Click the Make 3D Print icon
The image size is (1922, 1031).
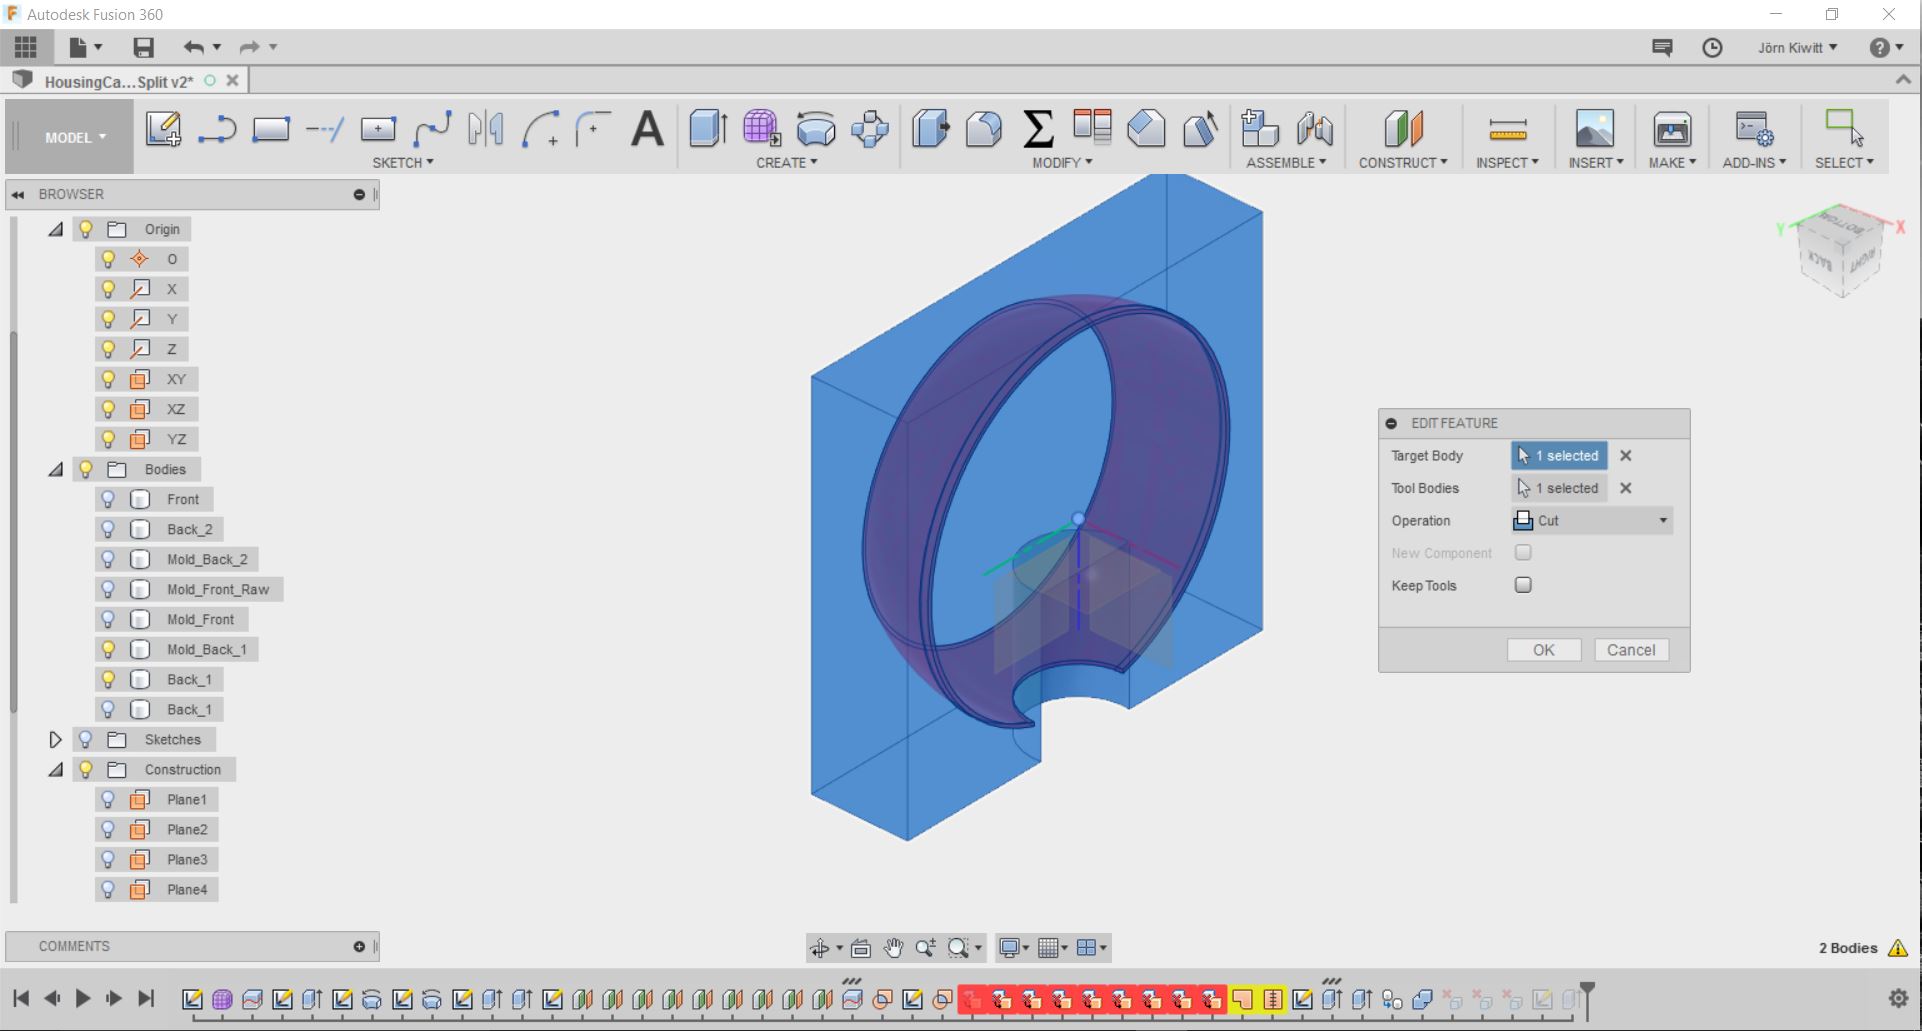coord(1672,129)
